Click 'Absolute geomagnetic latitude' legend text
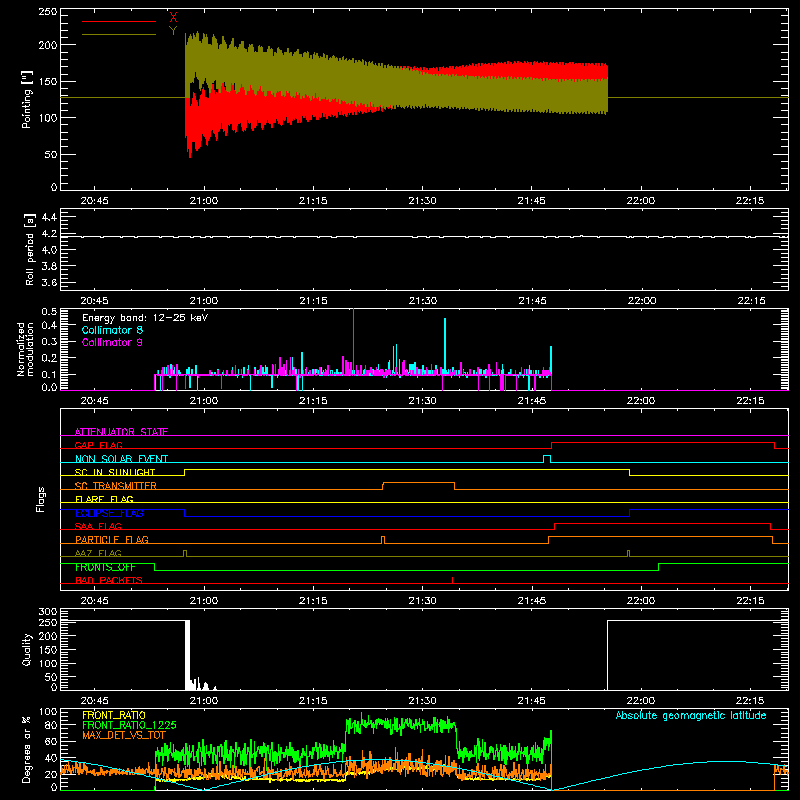The image size is (800, 800). (691, 715)
